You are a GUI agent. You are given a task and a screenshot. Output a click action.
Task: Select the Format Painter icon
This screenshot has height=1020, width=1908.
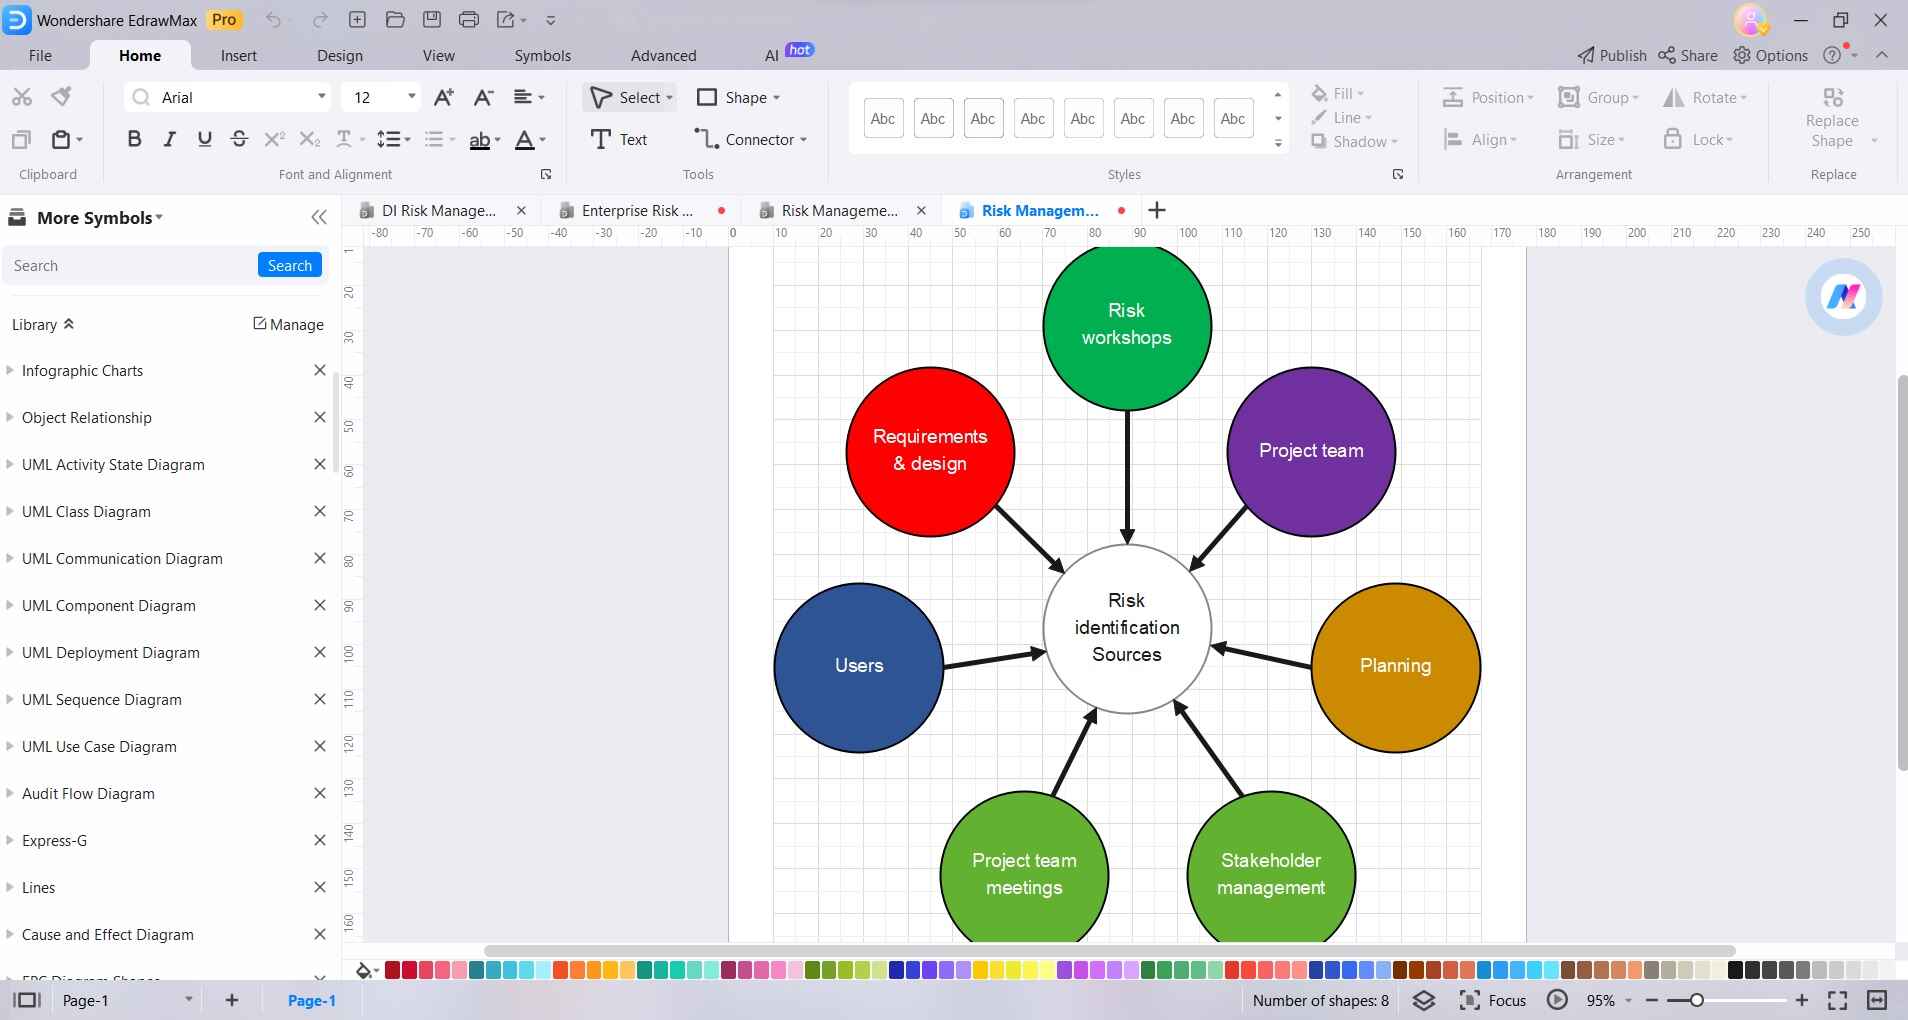(x=62, y=96)
